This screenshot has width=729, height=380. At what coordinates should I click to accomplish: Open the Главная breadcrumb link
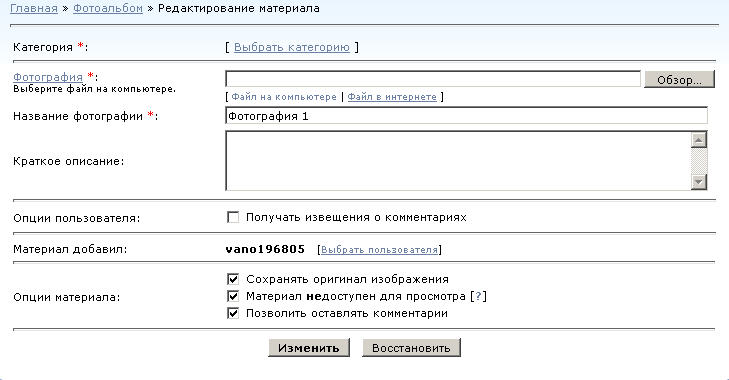[34, 8]
